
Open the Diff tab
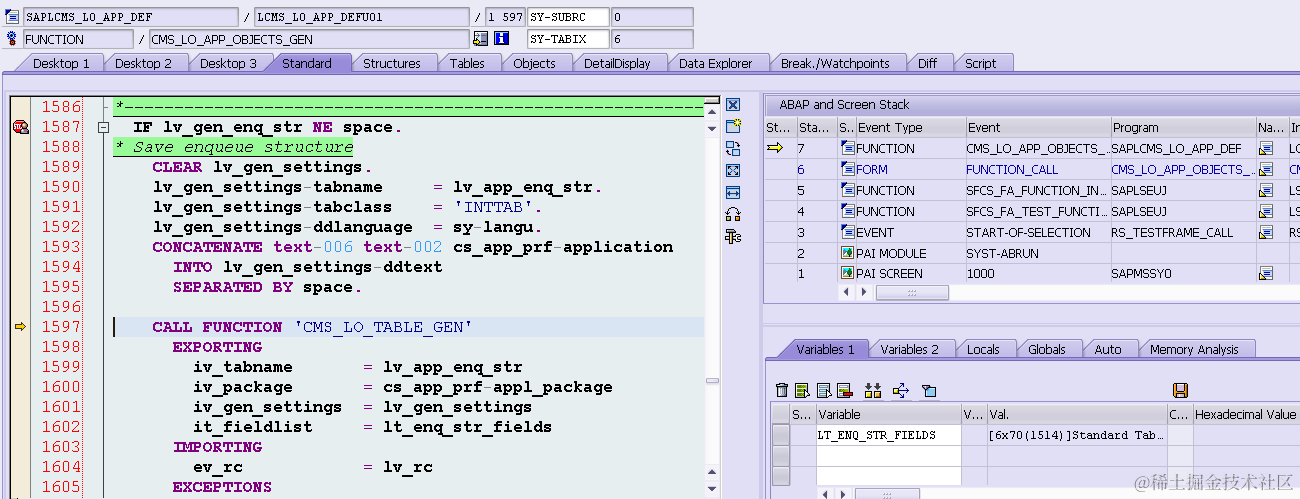[927, 63]
